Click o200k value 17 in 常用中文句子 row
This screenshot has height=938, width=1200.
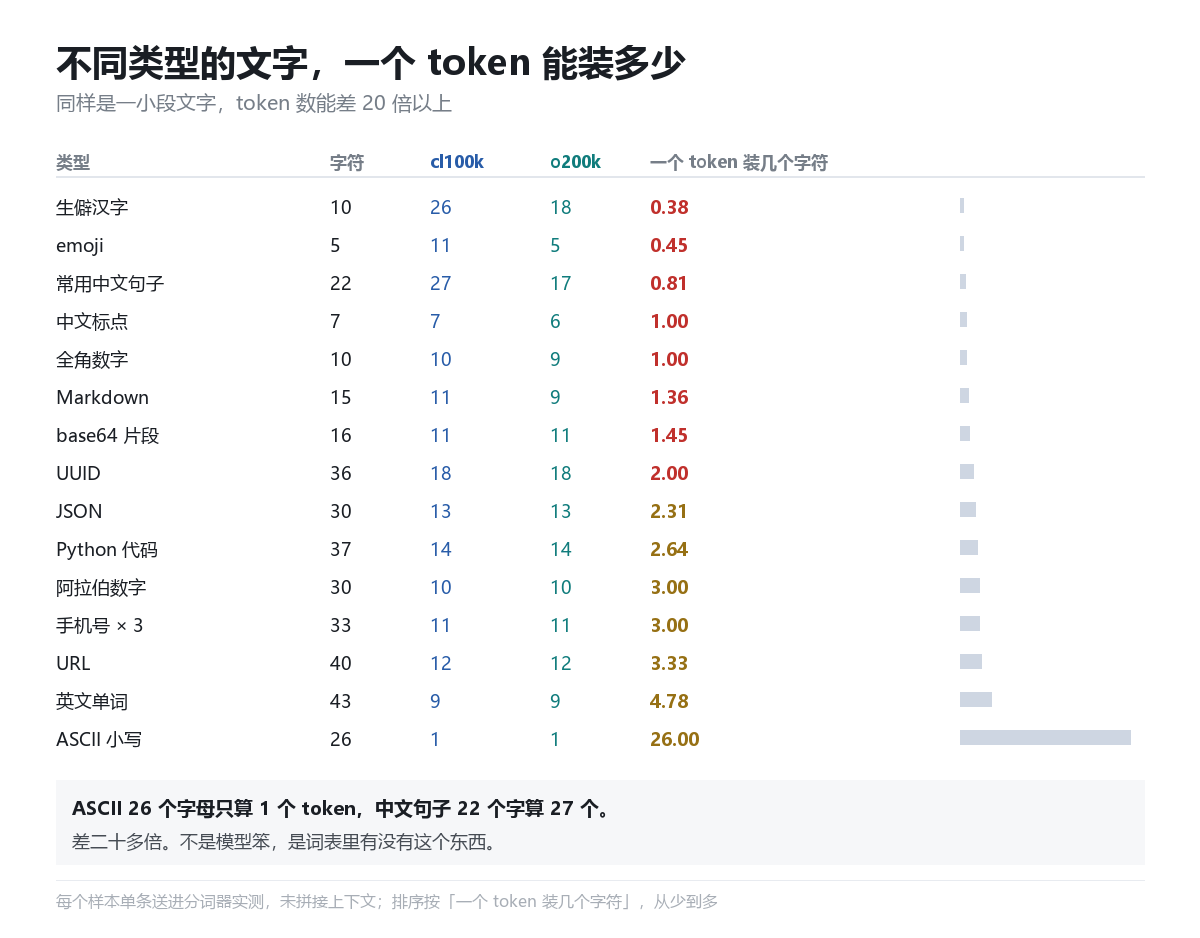coord(561,284)
